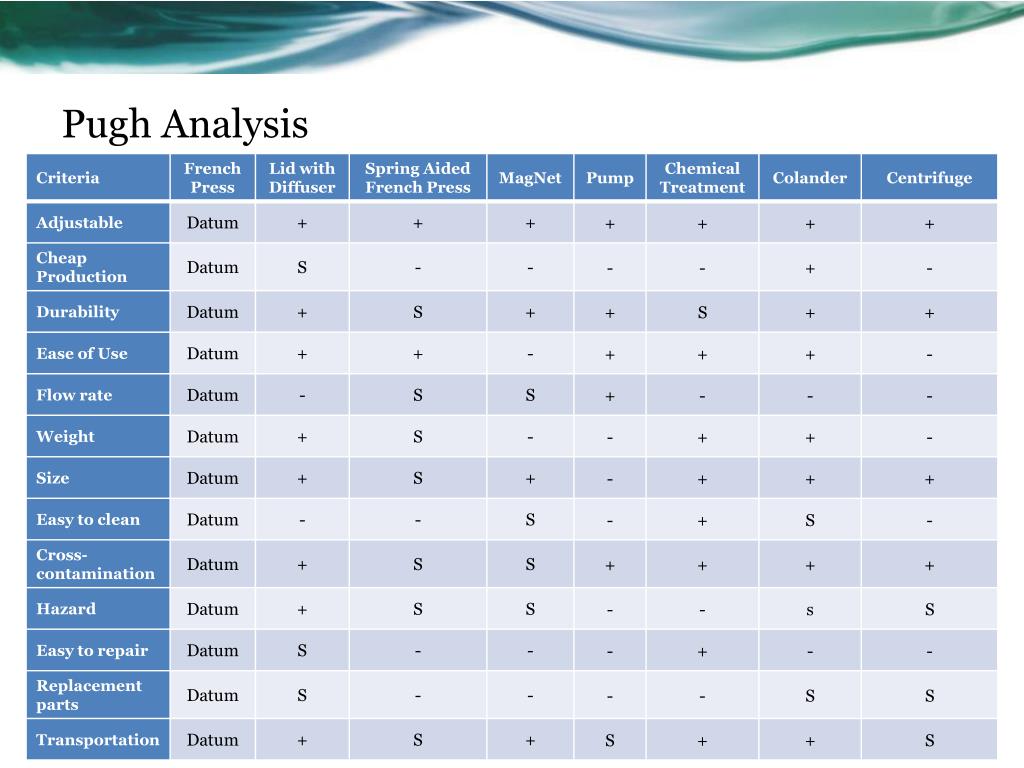1024x768 pixels.
Task: Select "S" for Weight under Spring Aided French Press
Action: [x=418, y=437]
